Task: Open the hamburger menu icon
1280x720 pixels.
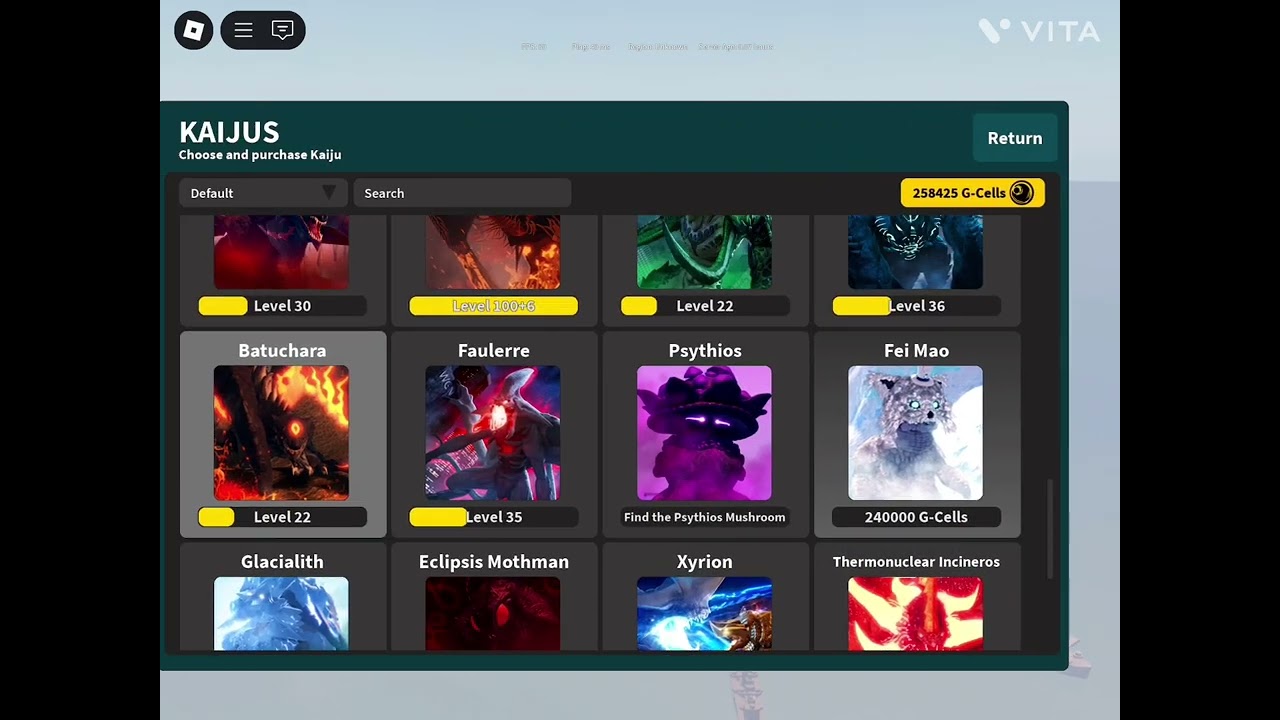Action: tap(243, 30)
